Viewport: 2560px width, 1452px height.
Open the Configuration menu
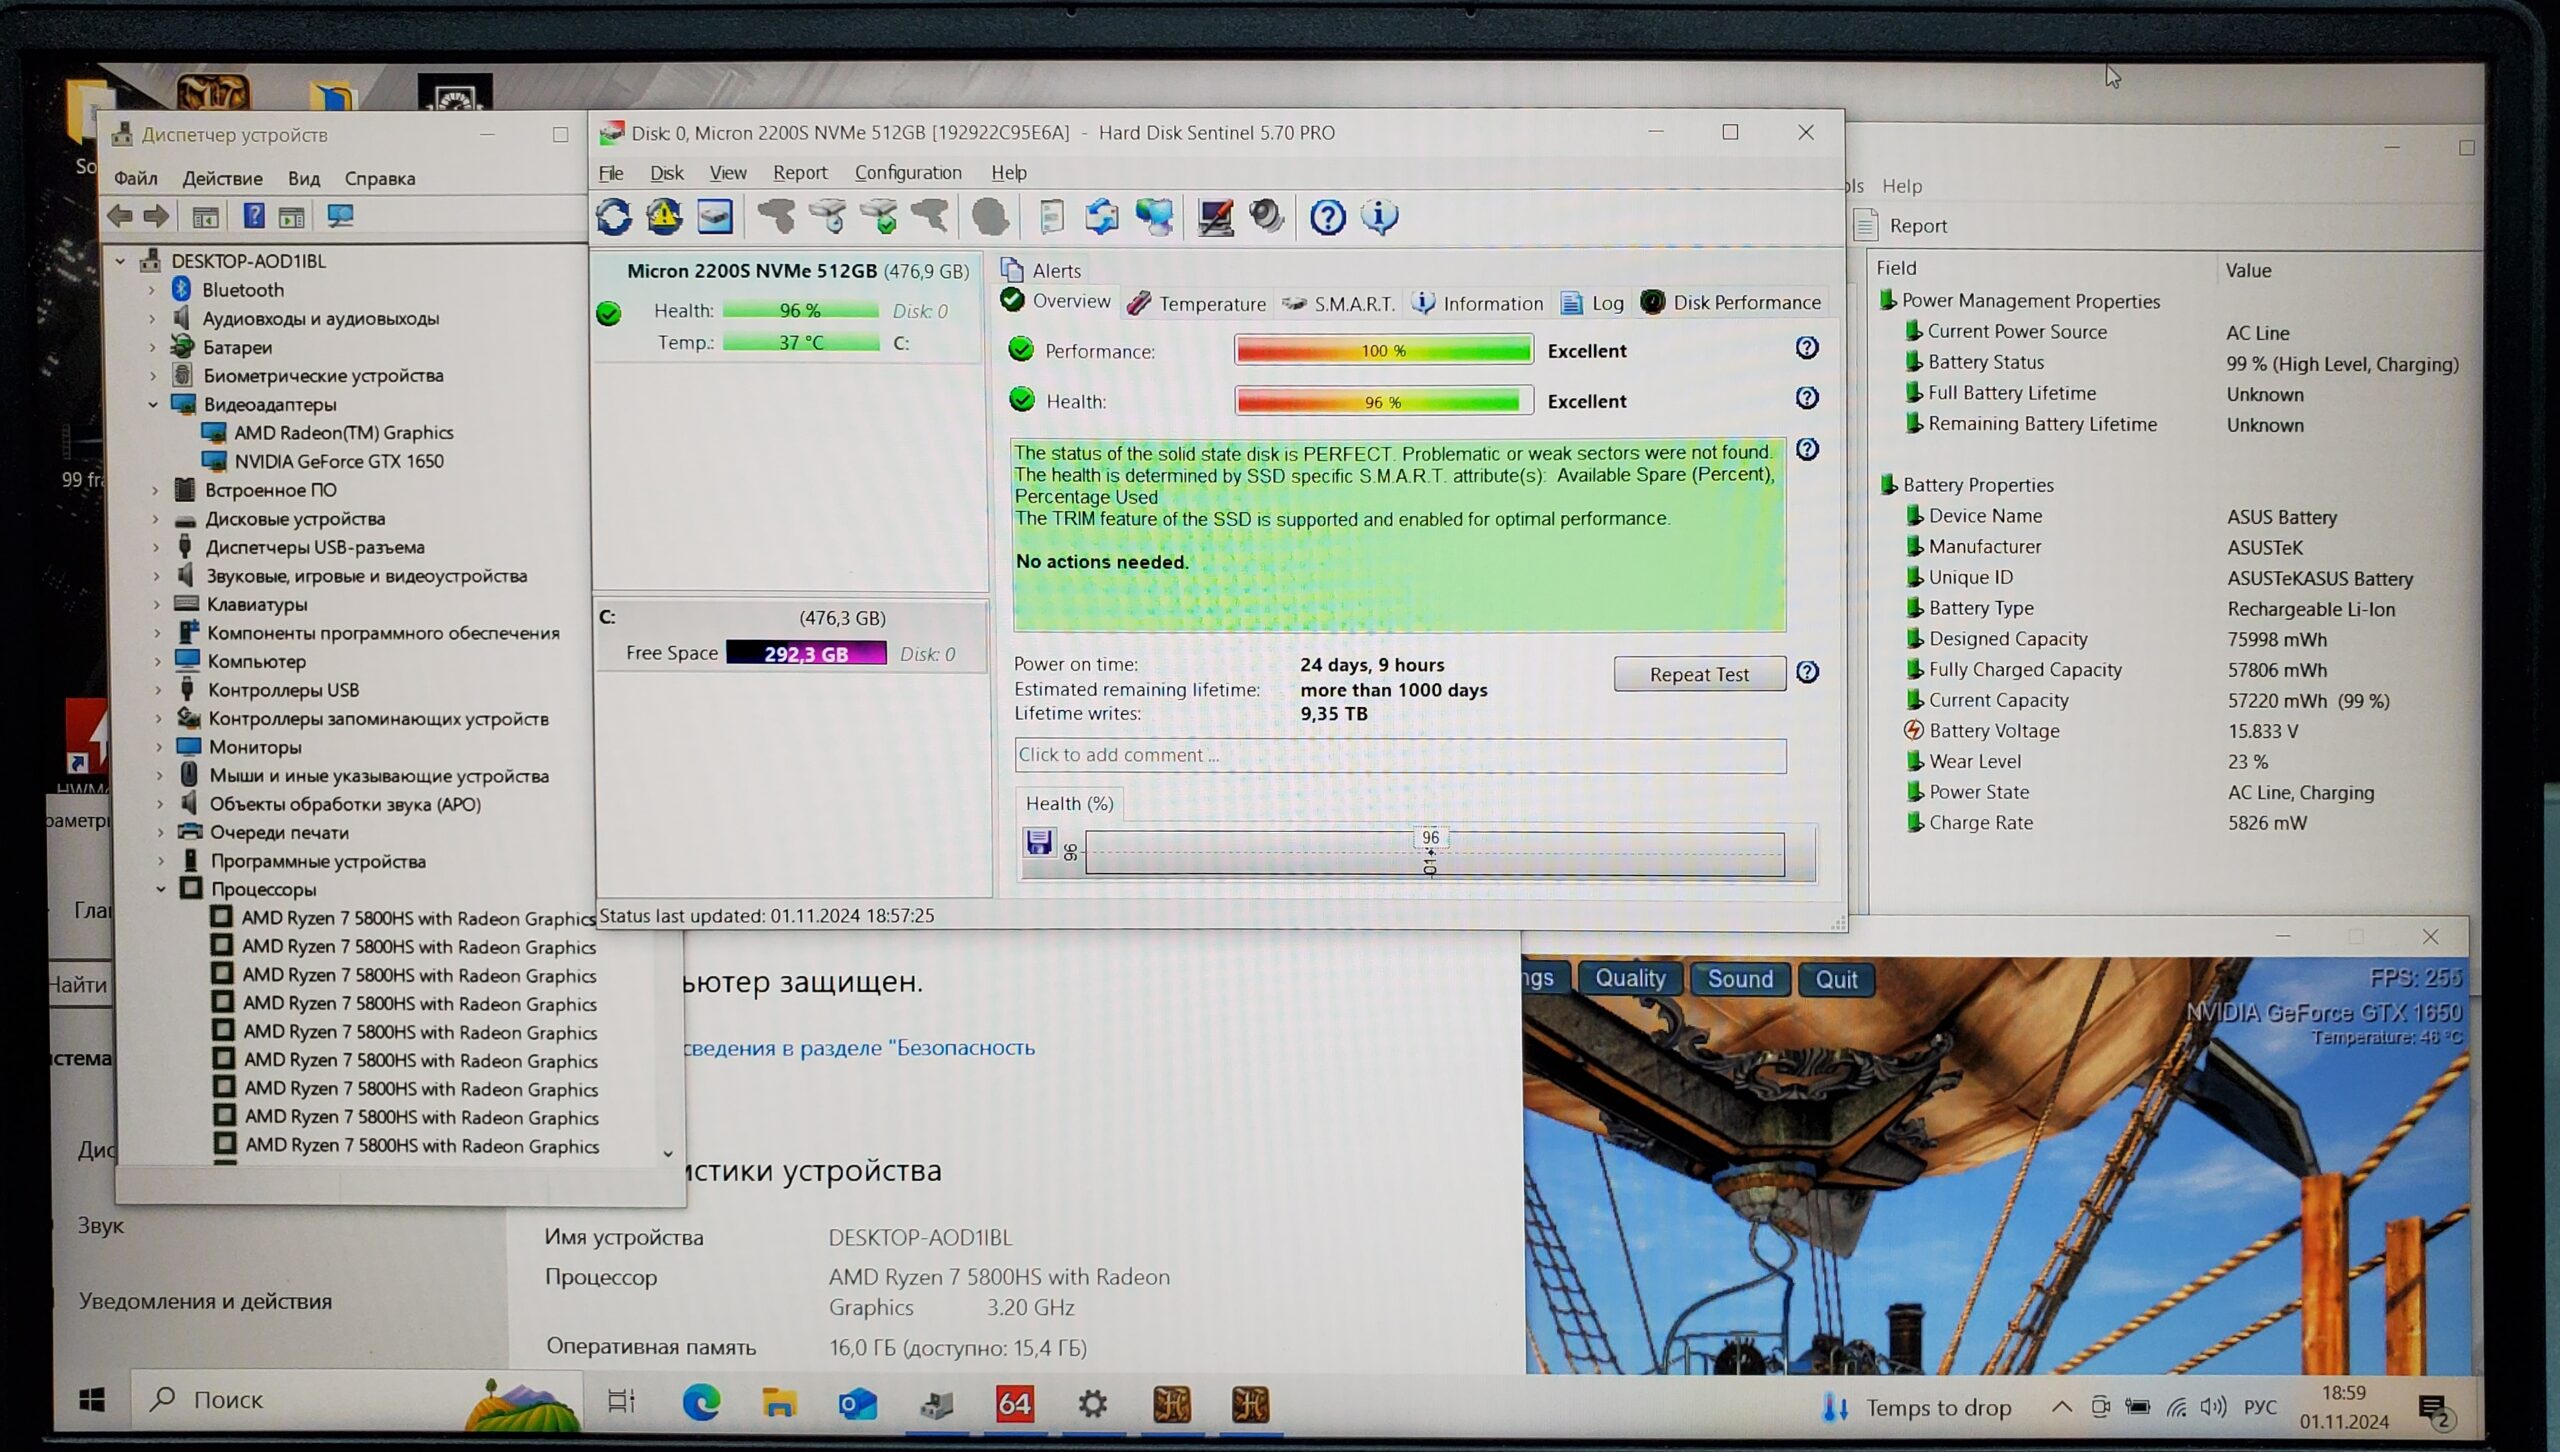pyautogui.click(x=907, y=173)
